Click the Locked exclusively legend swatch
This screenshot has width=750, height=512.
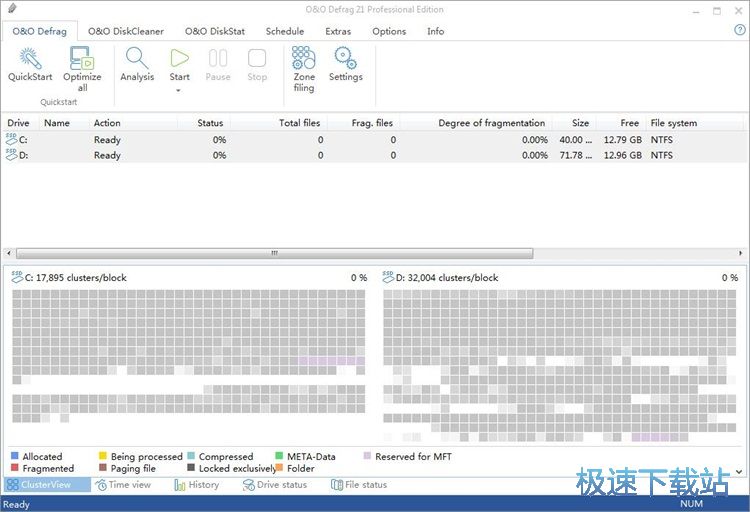point(191,467)
